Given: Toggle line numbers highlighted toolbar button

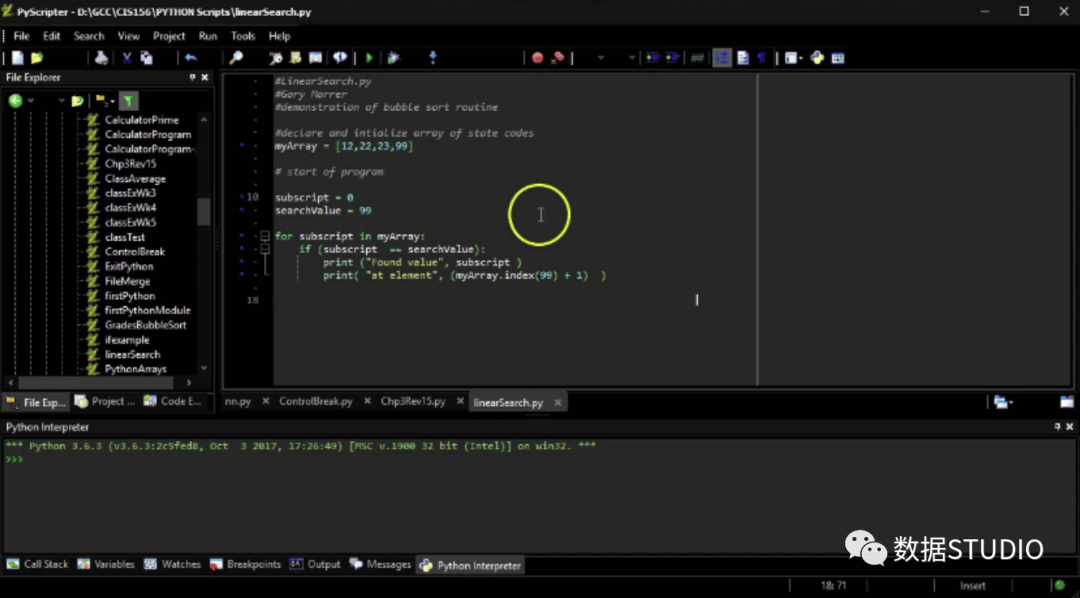Looking at the screenshot, I should pyautogui.click(x=722, y=58).
